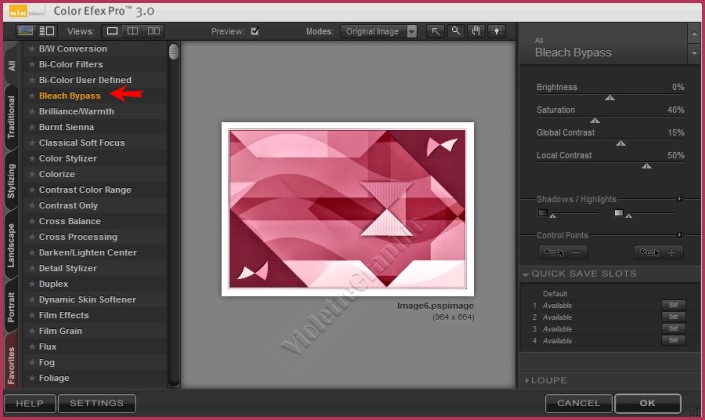
Task: Toggle the Preview checkbox
Action: point(254,31)
